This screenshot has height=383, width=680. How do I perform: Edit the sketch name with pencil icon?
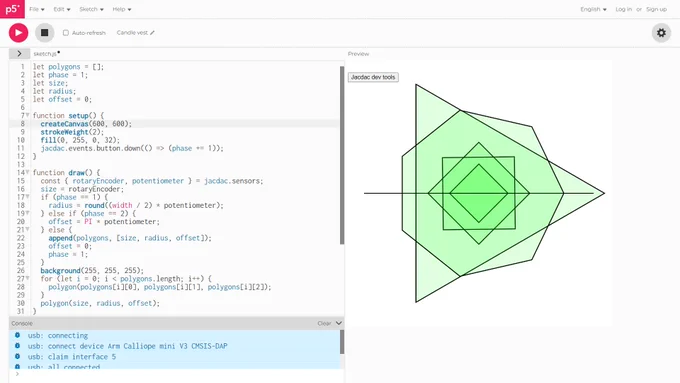point(152,33)
